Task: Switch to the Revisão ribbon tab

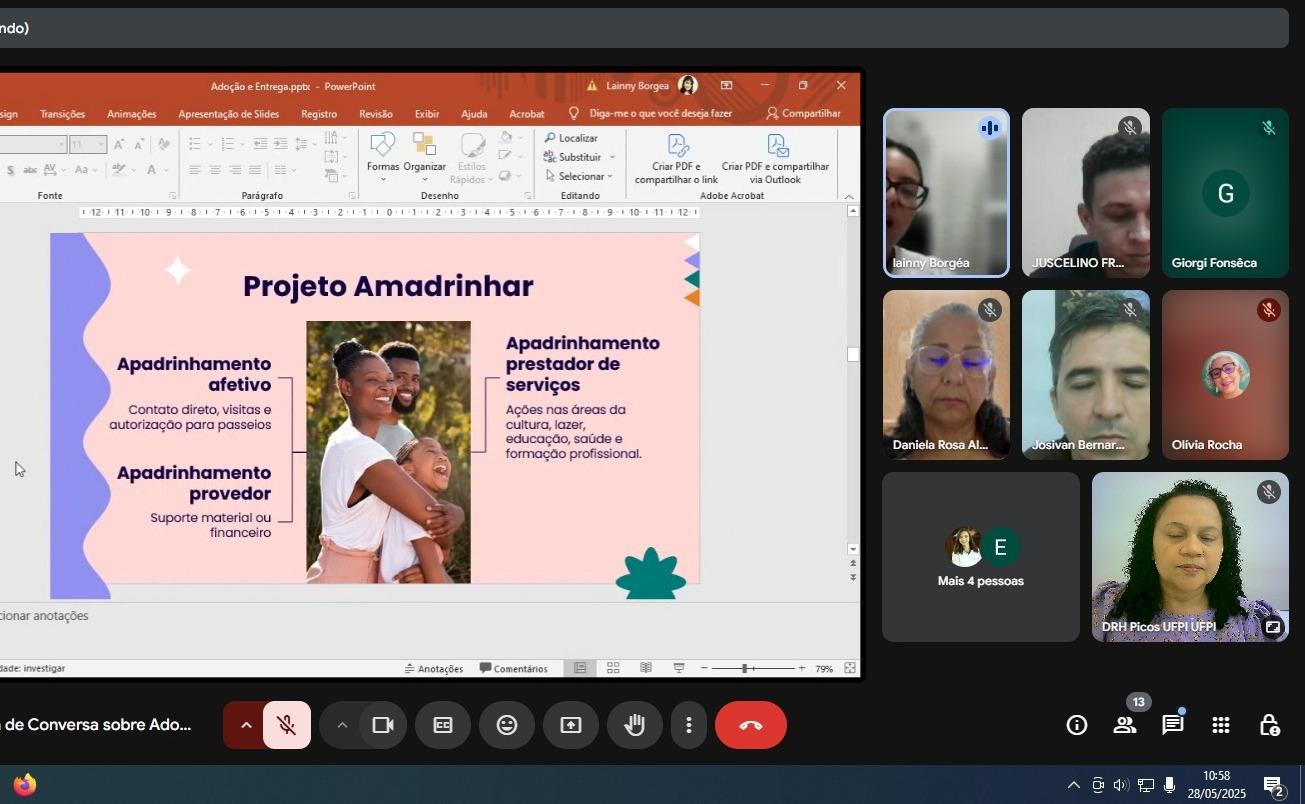Action: pyautogui.click(x=375, y=114)
